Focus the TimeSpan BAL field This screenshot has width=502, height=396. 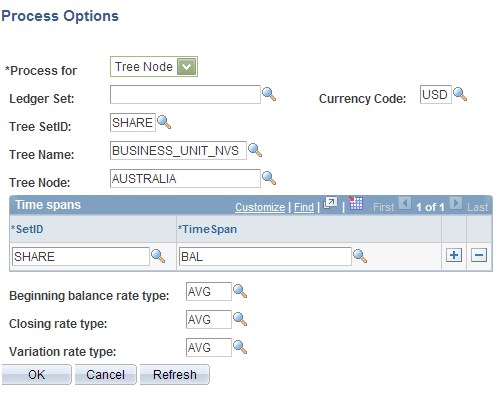click(265, 256)
